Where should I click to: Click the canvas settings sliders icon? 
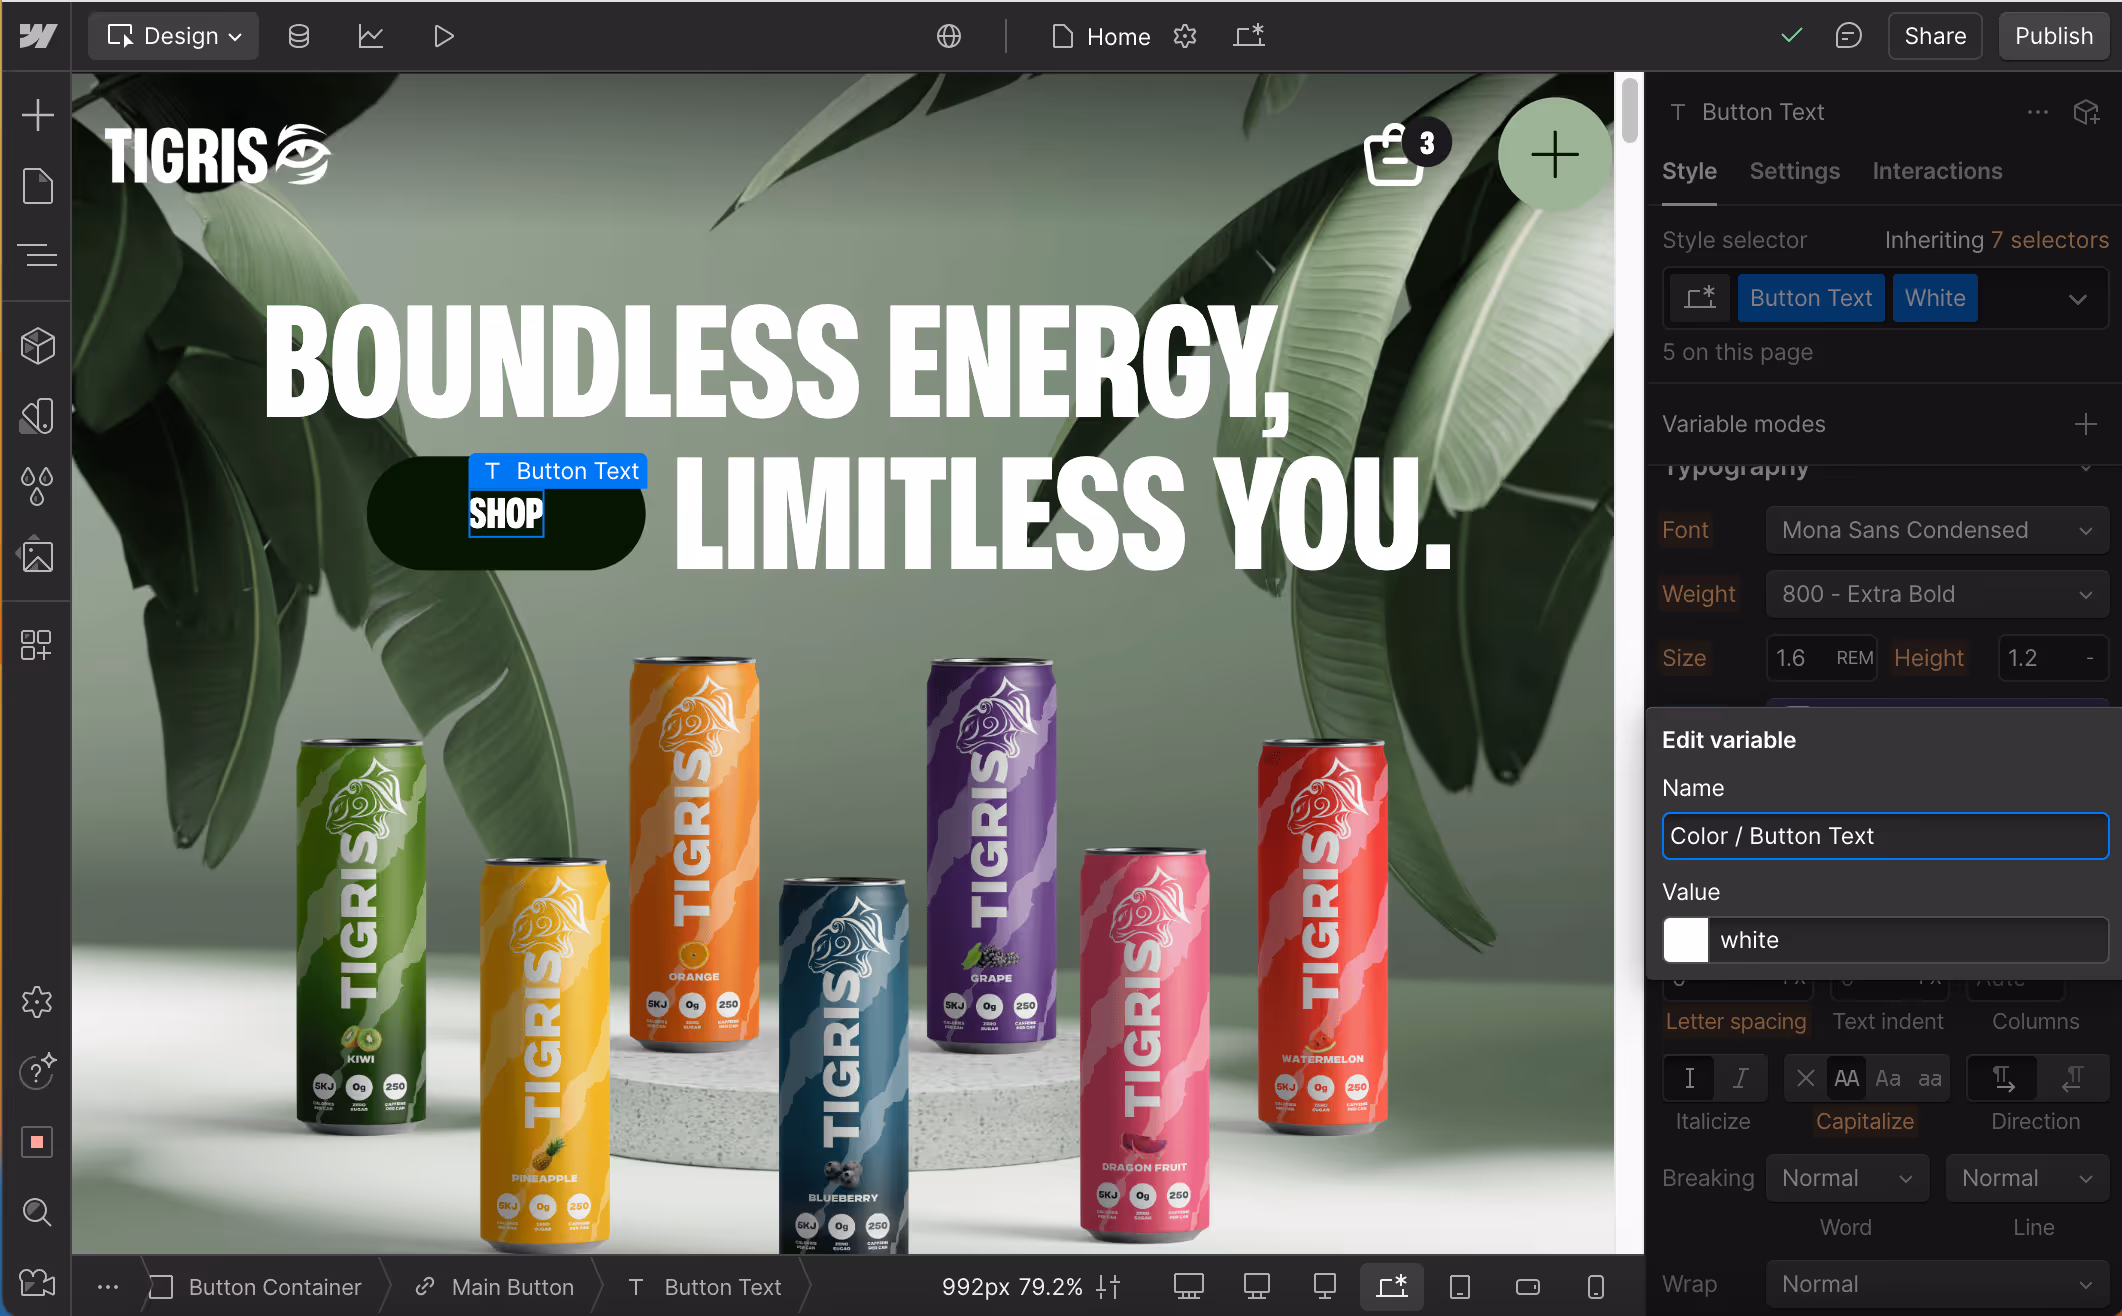click(x=1108, y=1286)
